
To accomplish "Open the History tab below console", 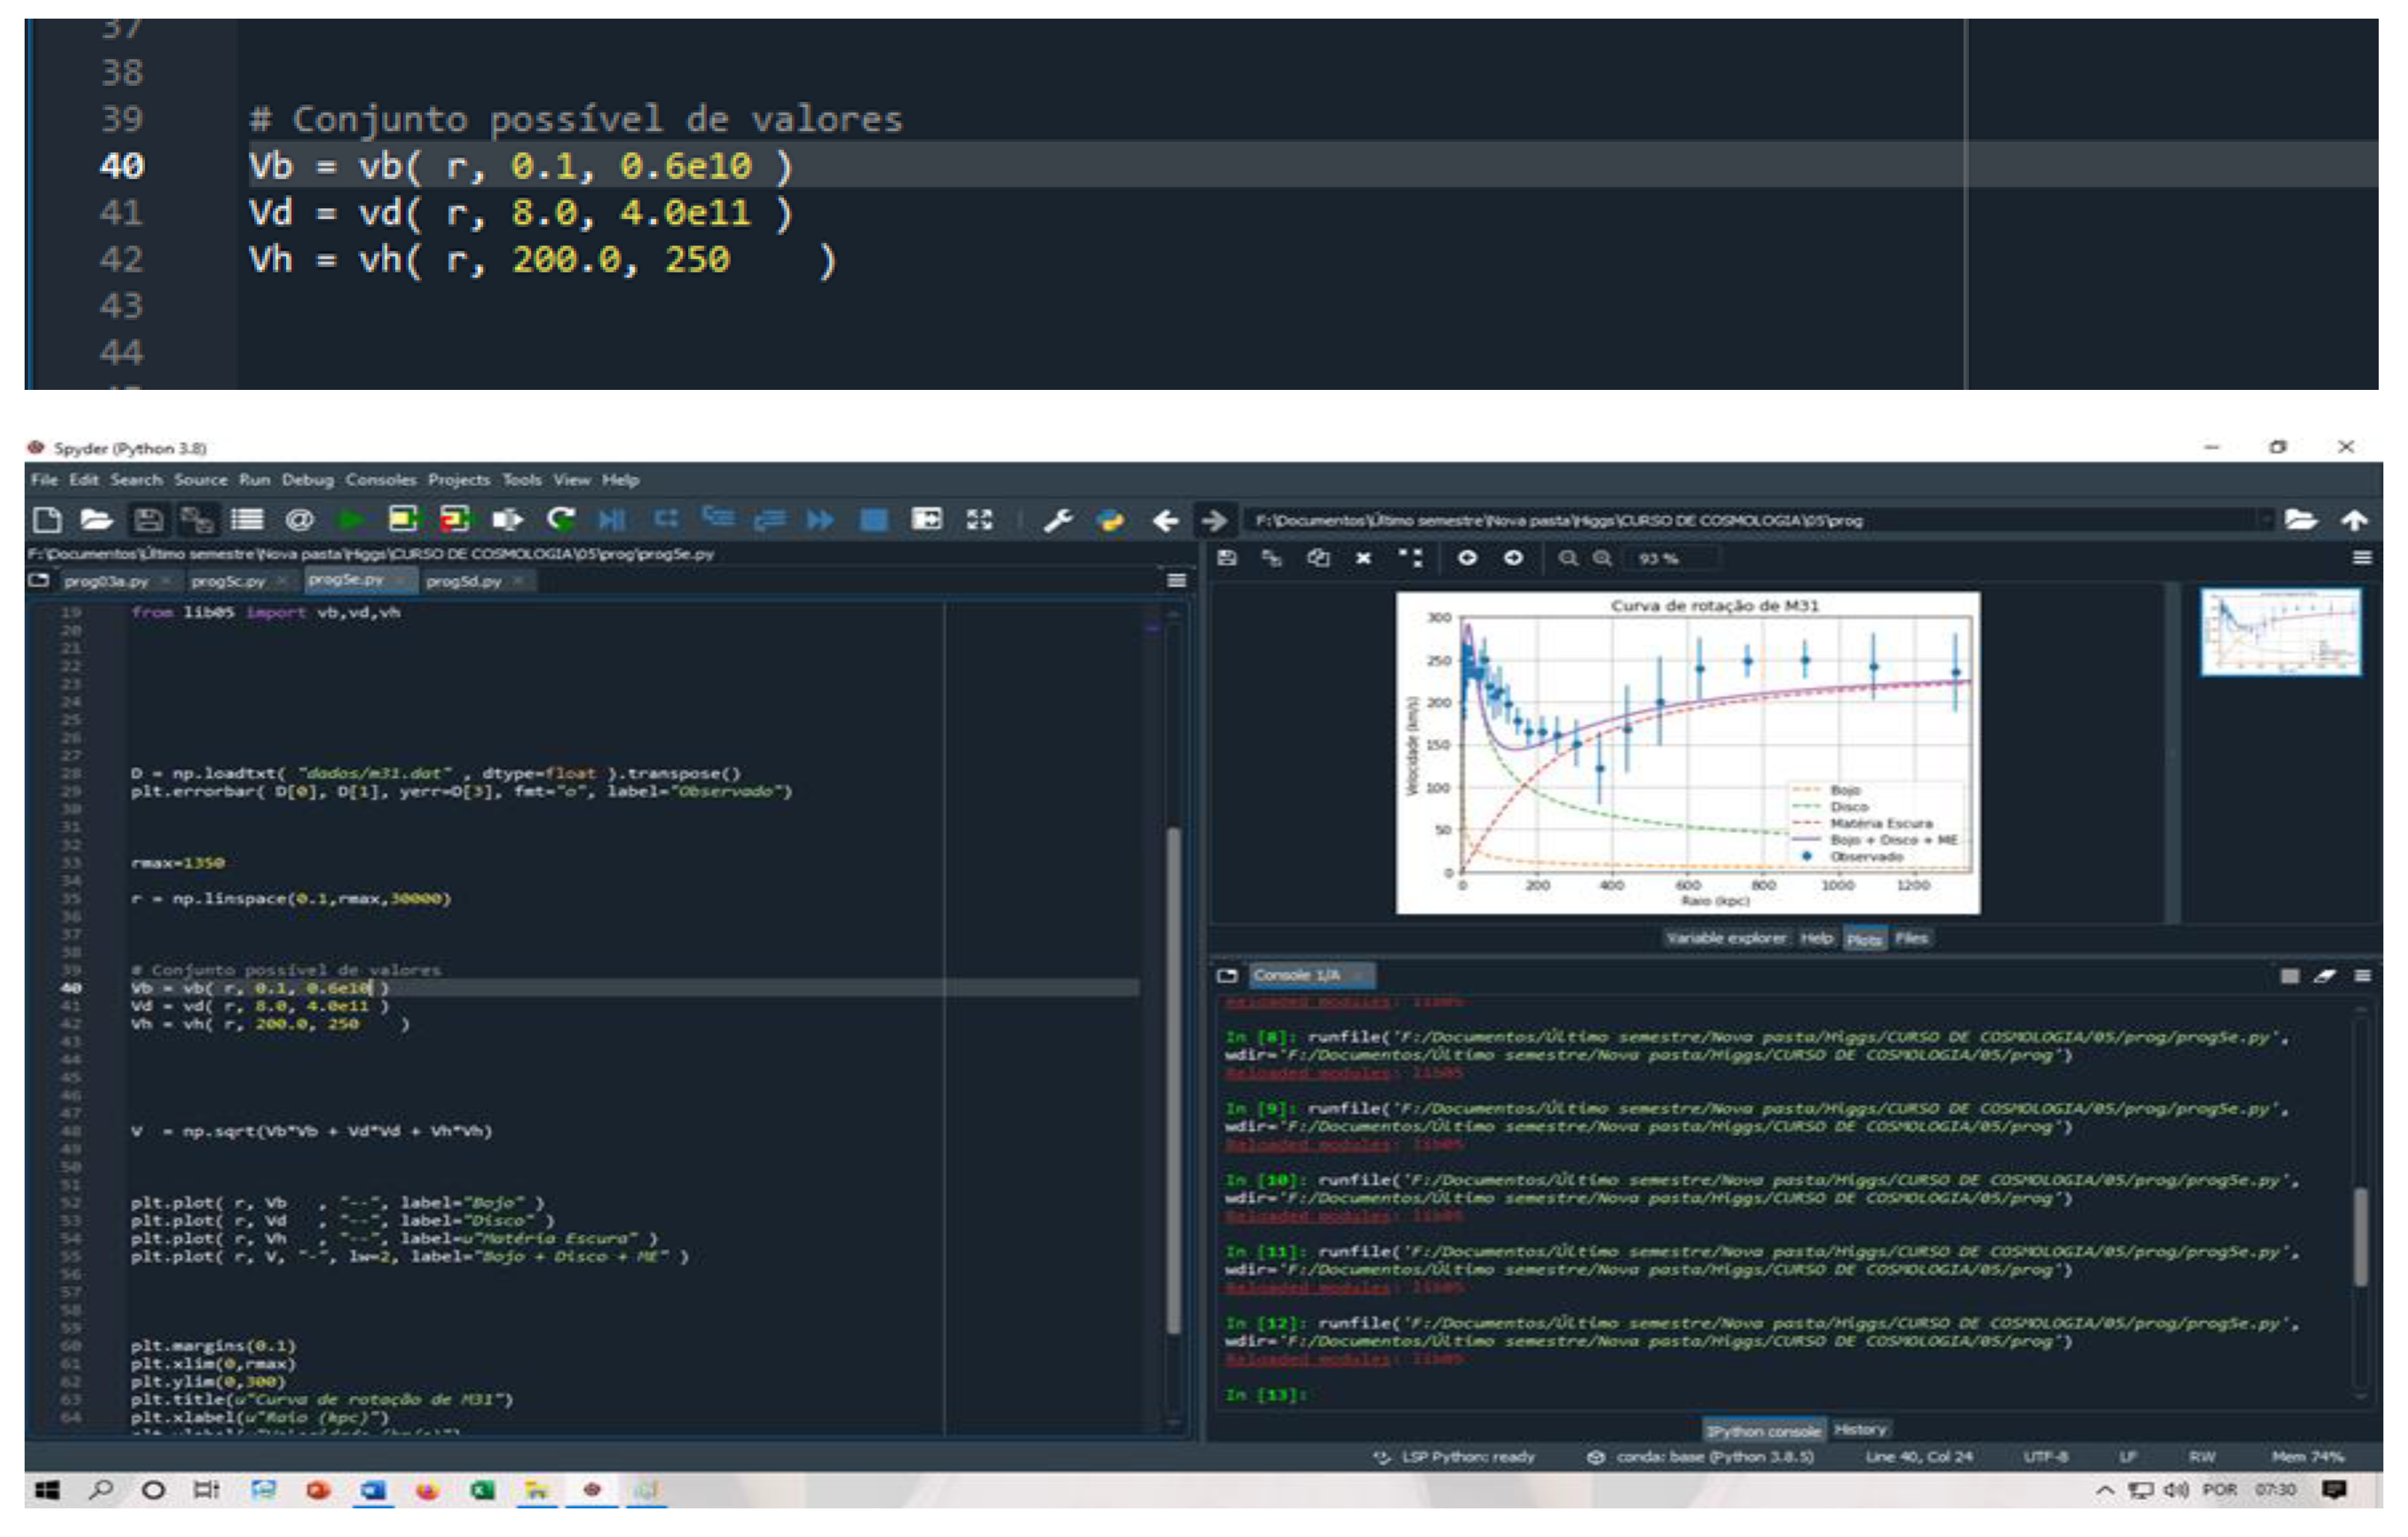I will (1860, 1430).
